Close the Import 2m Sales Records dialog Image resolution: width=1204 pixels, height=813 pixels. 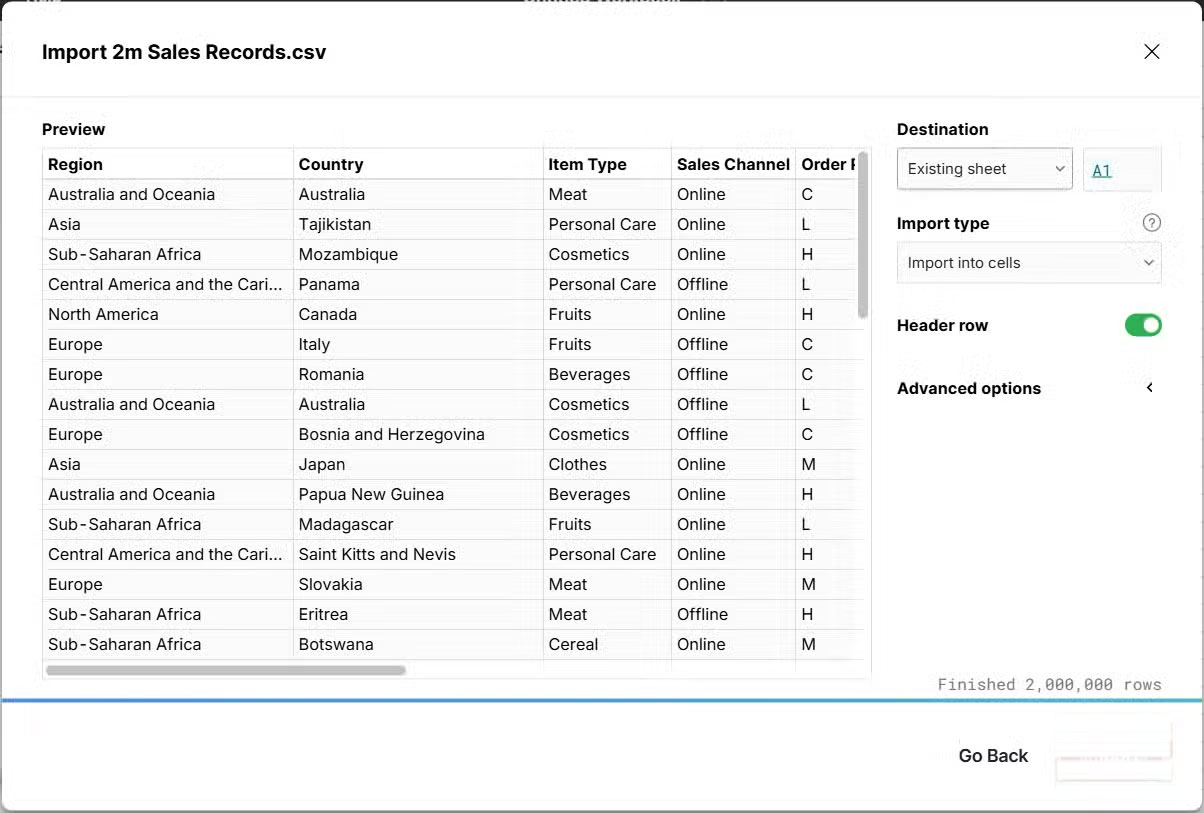tap(1151, 51)
